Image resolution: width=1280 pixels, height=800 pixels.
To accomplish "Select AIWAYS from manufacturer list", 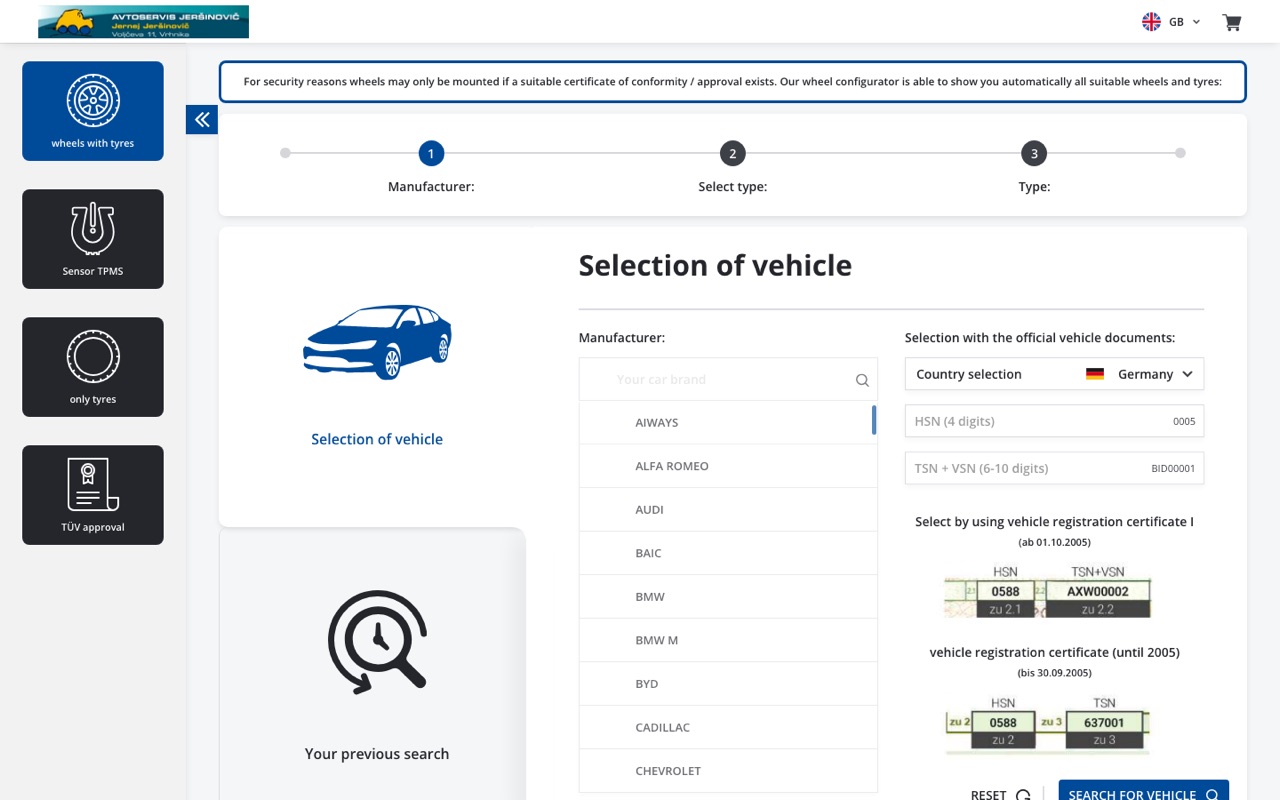I will pyautogui.click(x=728, y=423).
